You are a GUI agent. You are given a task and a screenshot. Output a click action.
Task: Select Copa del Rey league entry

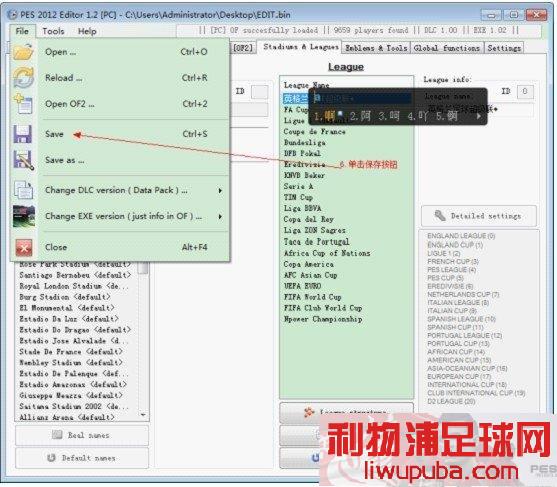click(x=308, y=219)
